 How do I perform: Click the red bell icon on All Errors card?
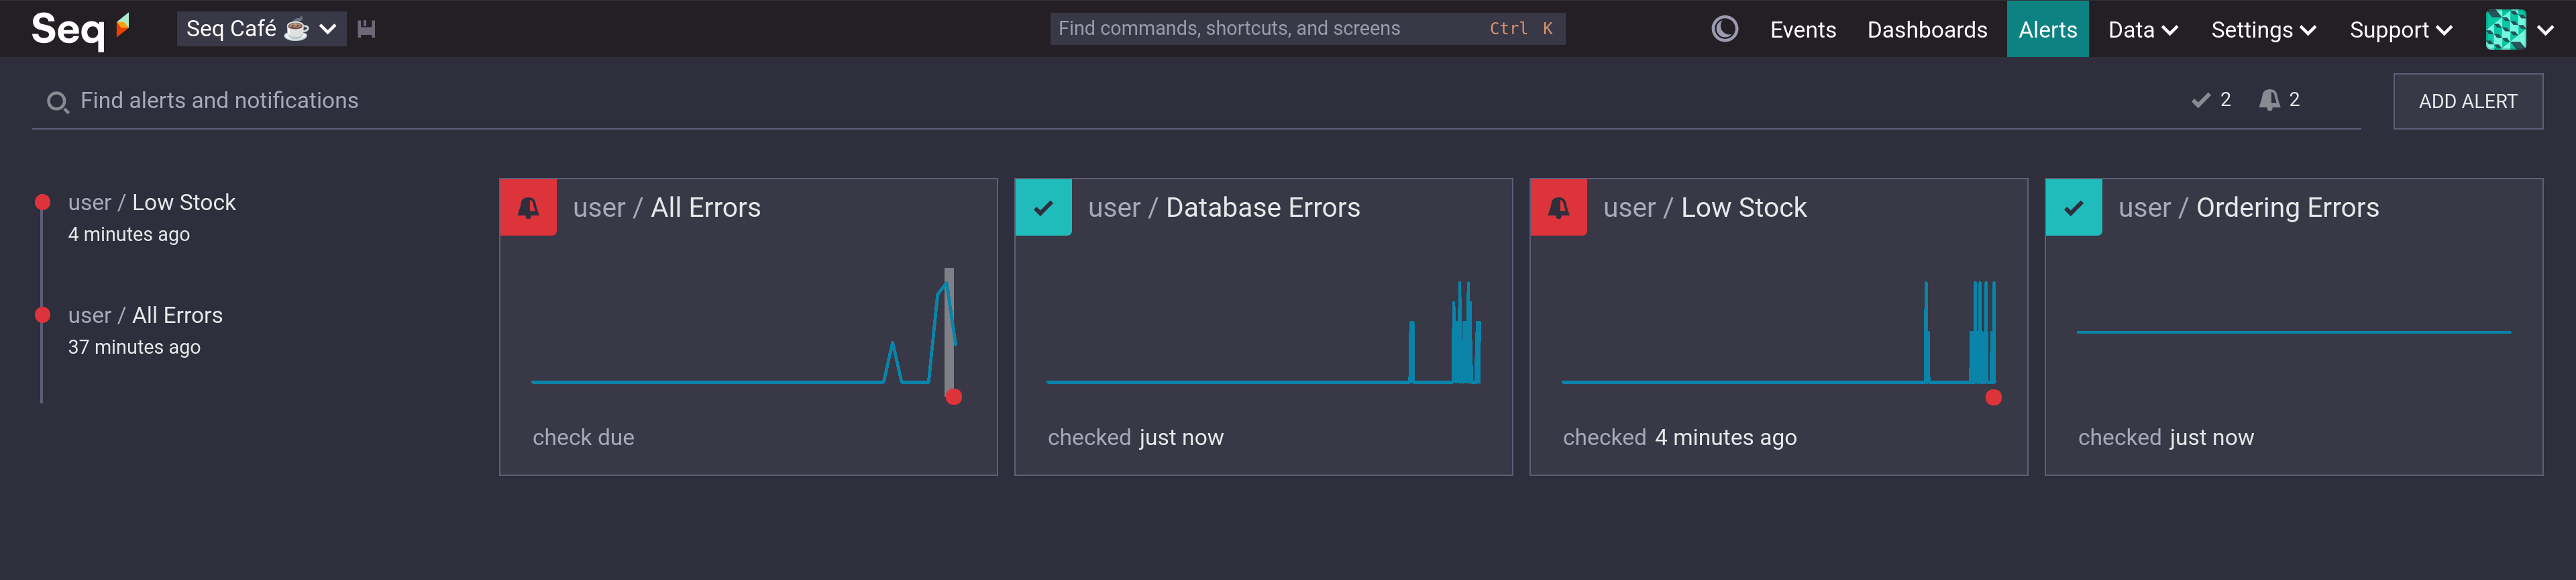pyautogui.click(x=528, y=207)
